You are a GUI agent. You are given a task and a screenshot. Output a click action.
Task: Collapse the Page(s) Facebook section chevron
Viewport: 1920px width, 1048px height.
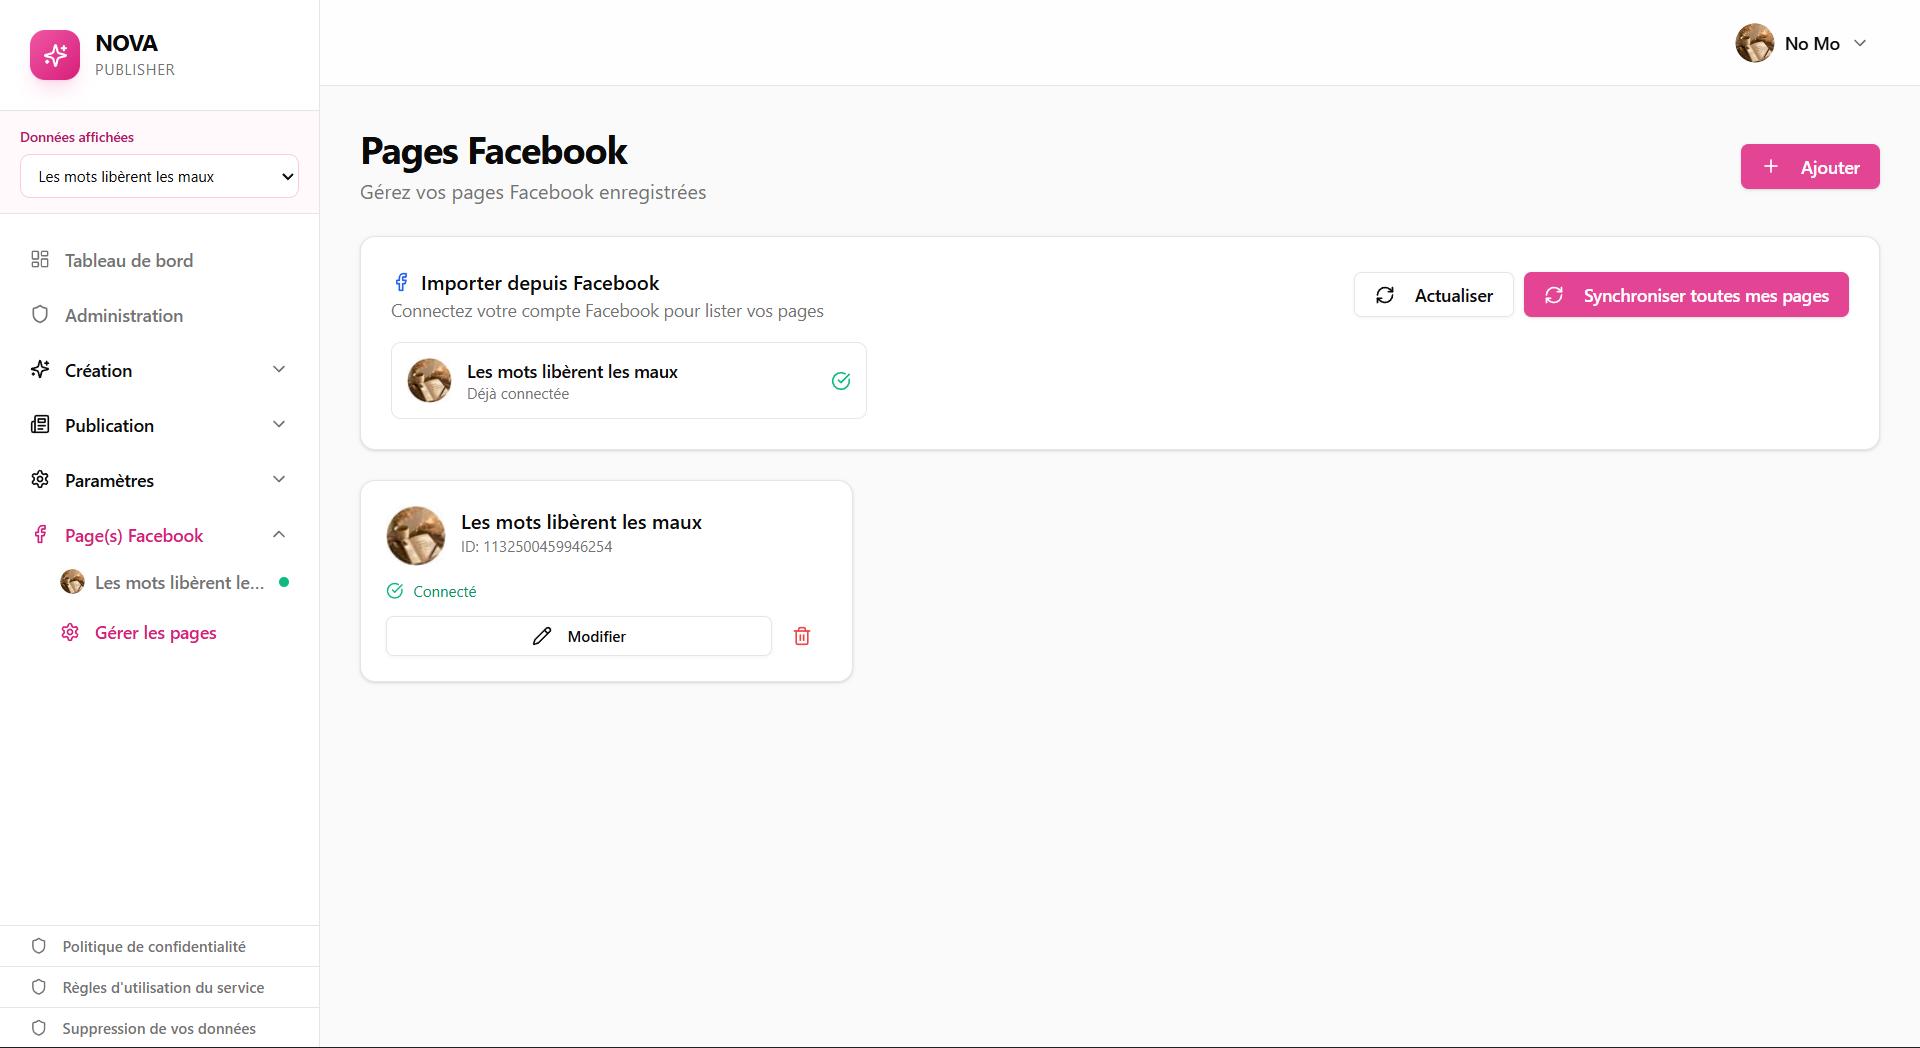pos(279,534)
